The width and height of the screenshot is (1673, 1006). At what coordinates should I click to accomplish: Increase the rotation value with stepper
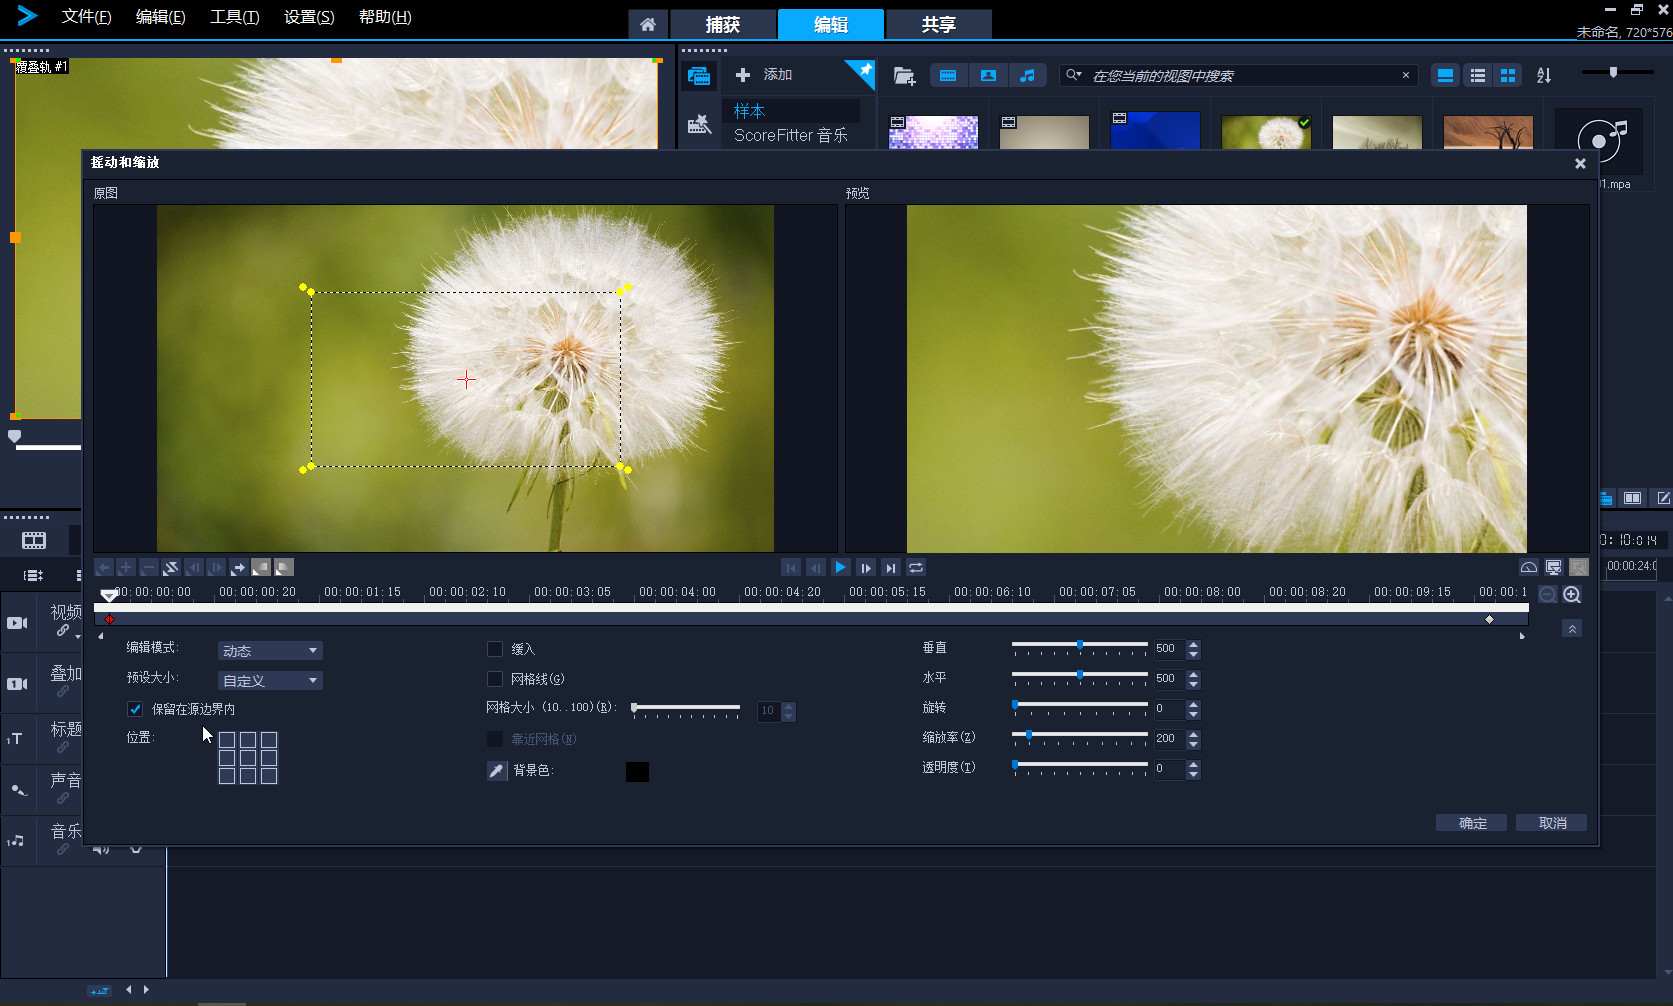[1193, 705]
